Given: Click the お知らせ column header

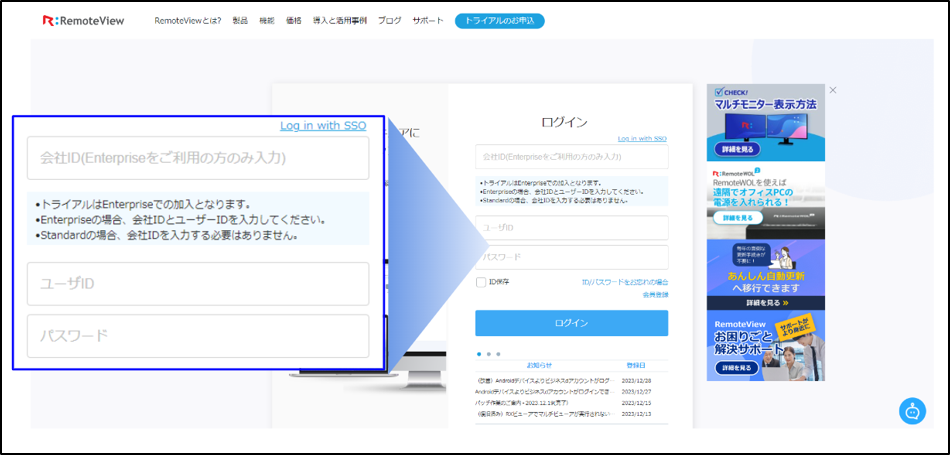Looking at the screenshot, I should tap(539, 366).
